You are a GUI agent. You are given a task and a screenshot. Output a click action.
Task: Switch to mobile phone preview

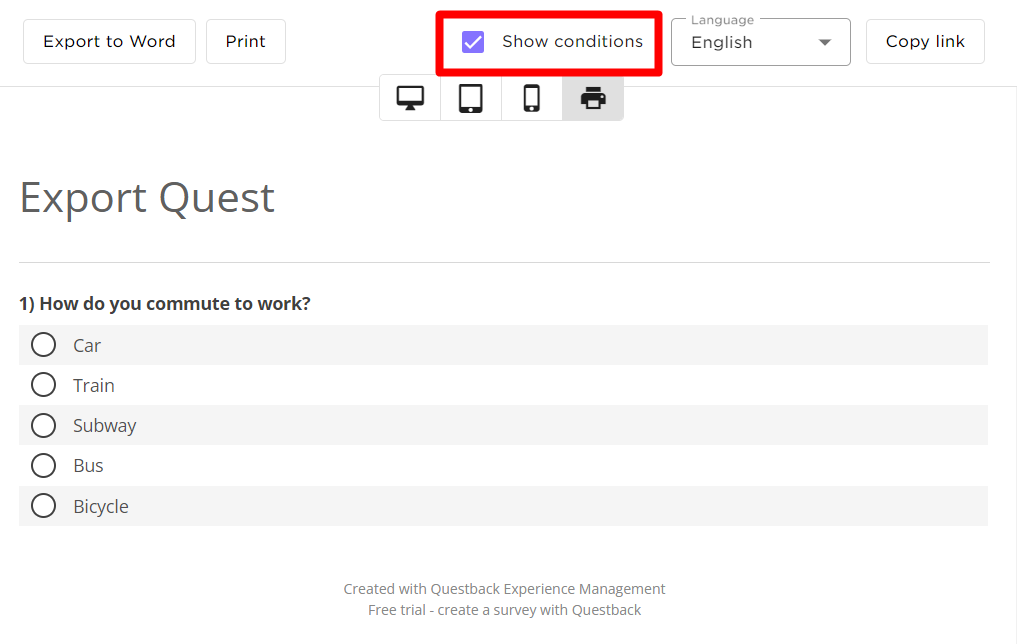coord(532,99)
